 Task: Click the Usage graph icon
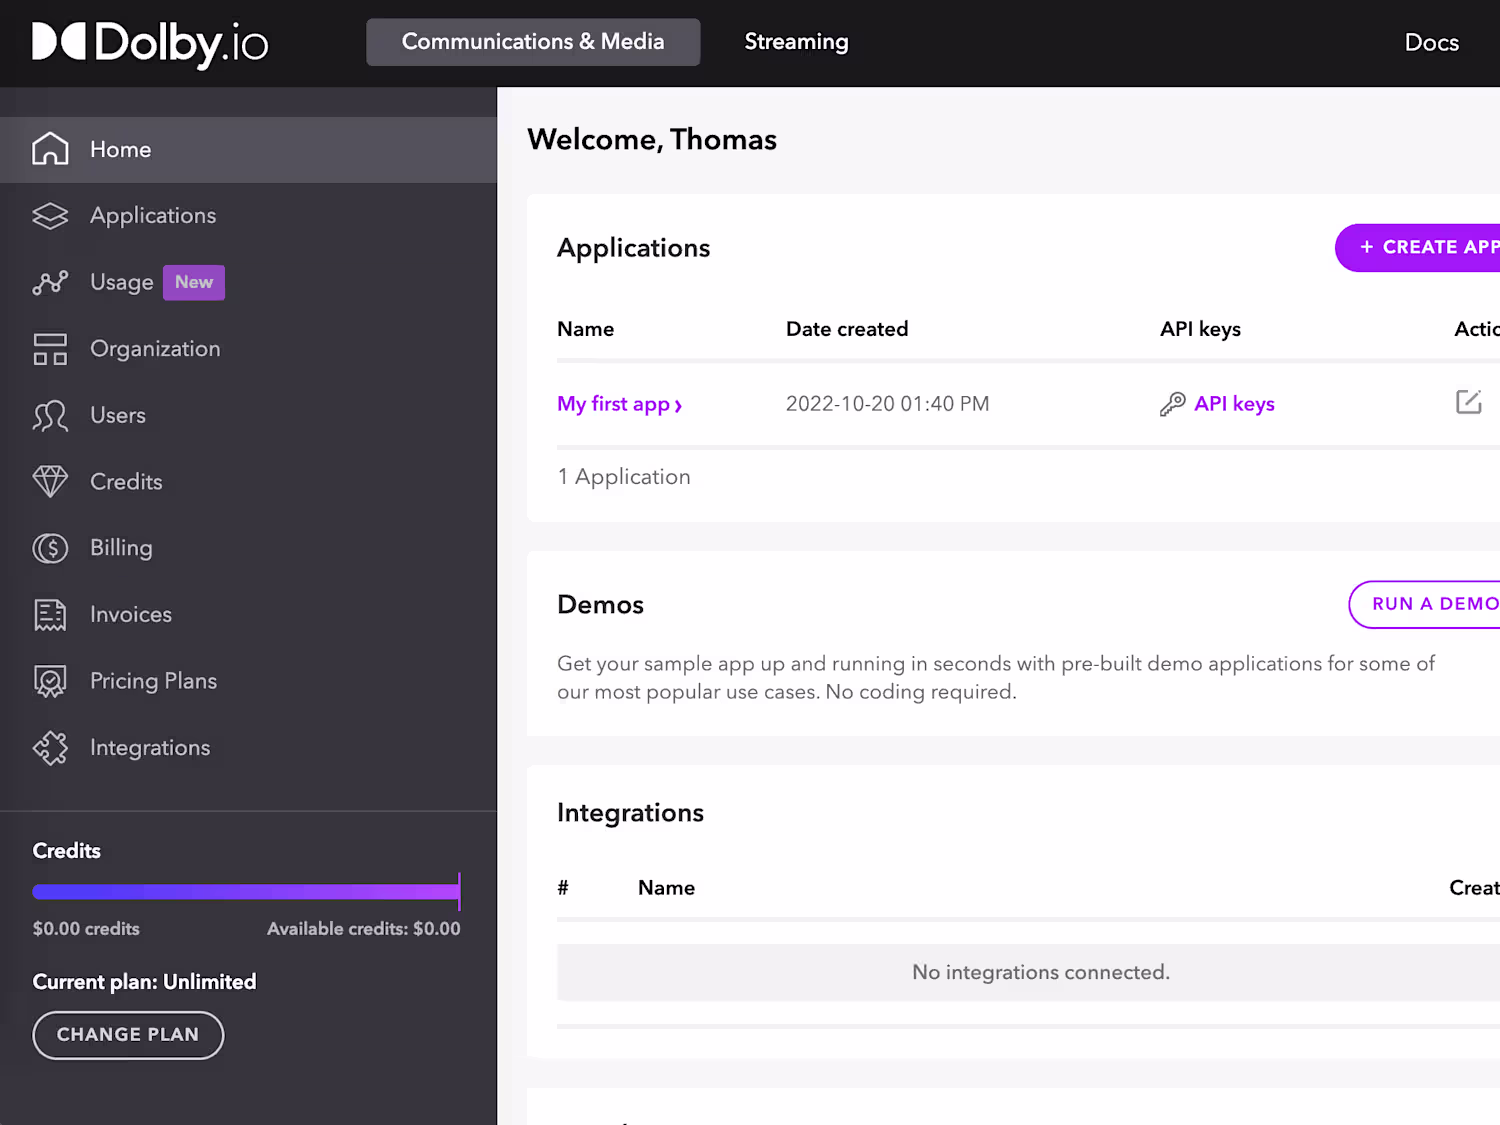50,283
